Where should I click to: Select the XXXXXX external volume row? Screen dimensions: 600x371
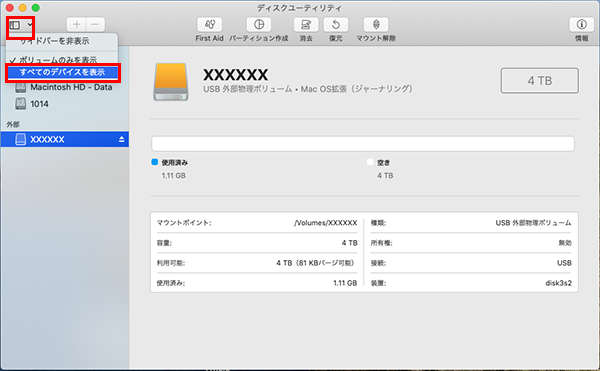point(65,139)
